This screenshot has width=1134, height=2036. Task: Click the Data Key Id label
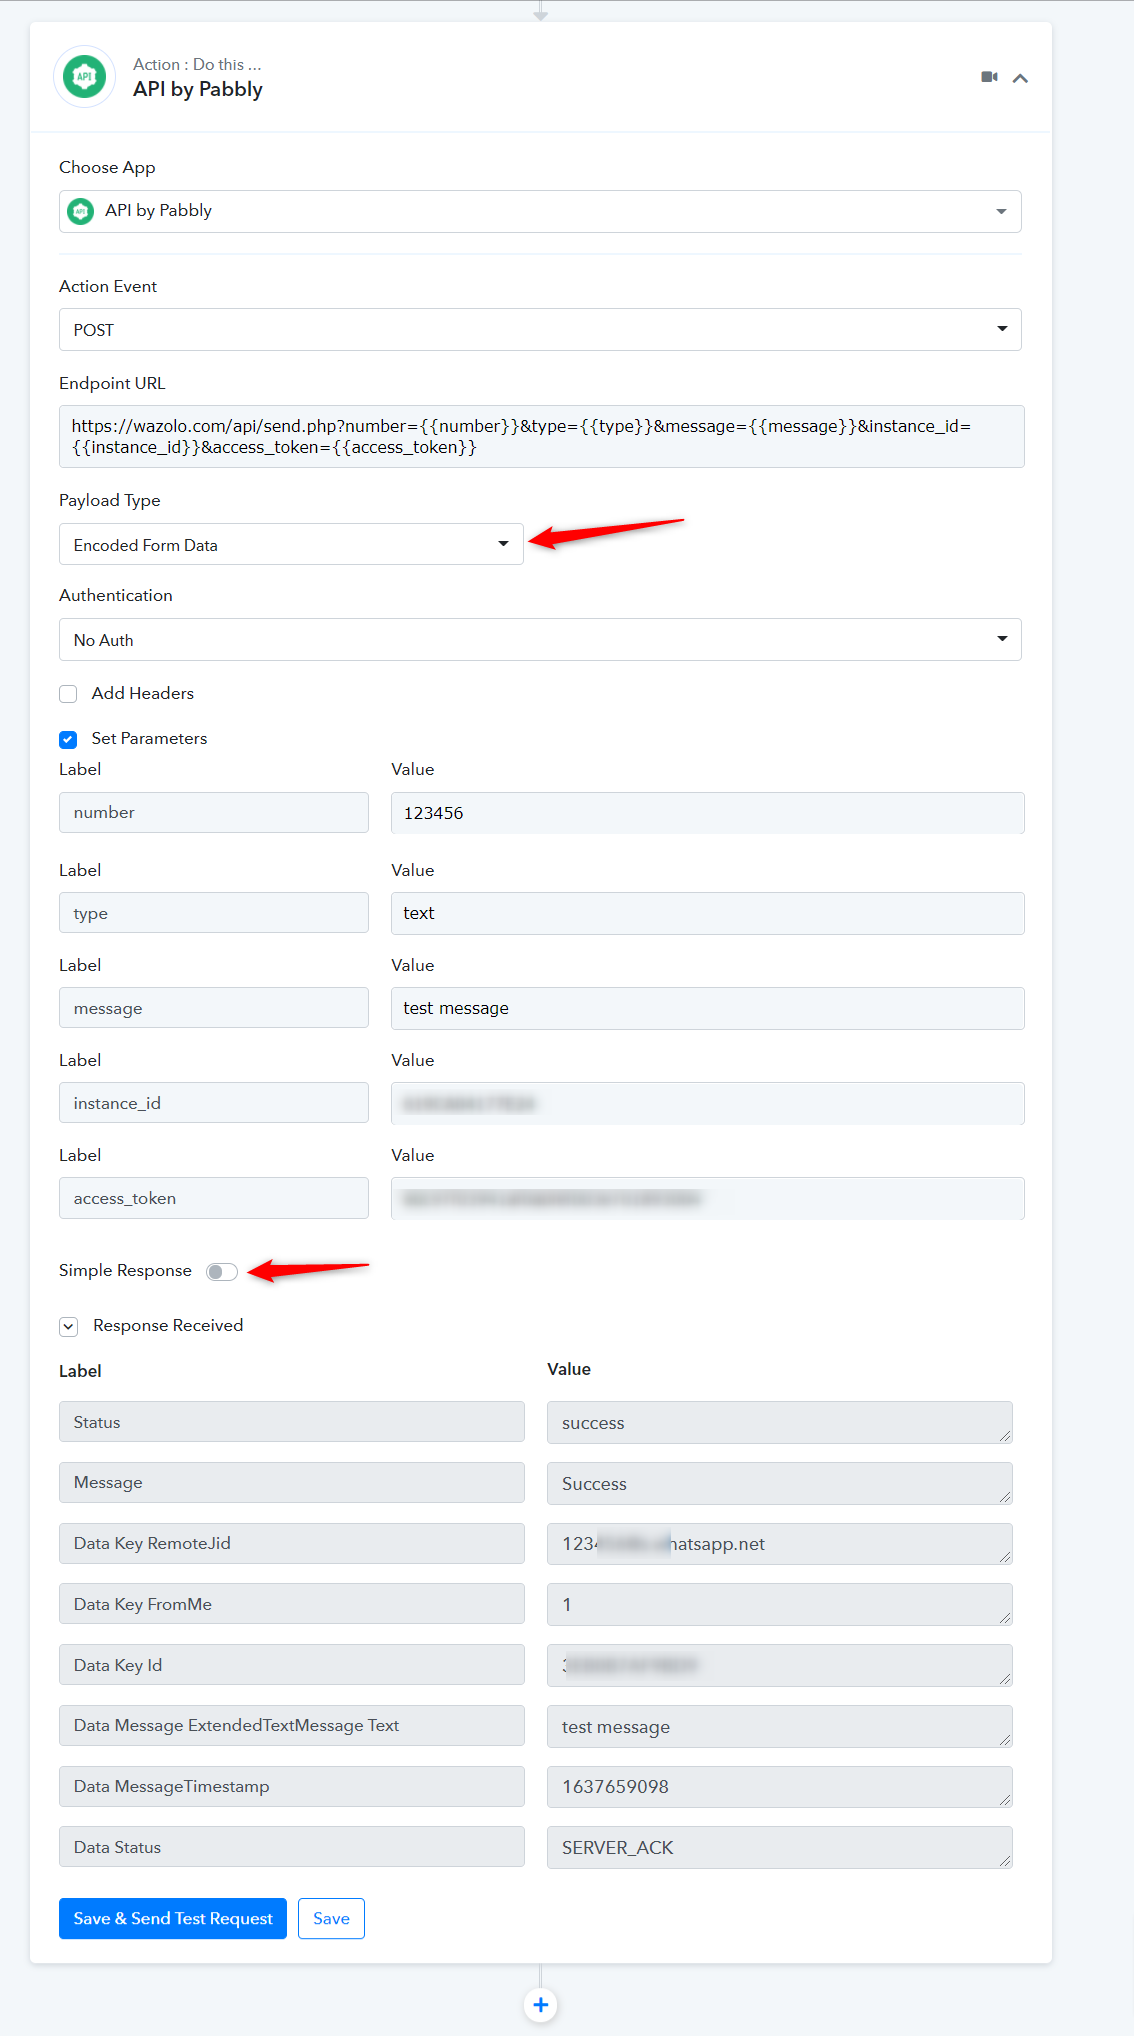292,1665
